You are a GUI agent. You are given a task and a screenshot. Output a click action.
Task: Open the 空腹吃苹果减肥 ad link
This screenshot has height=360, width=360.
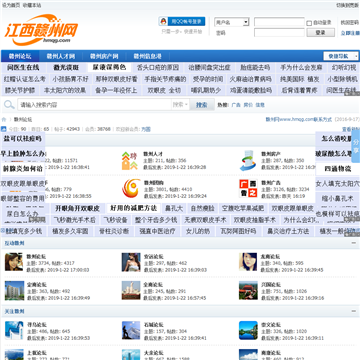243,209
